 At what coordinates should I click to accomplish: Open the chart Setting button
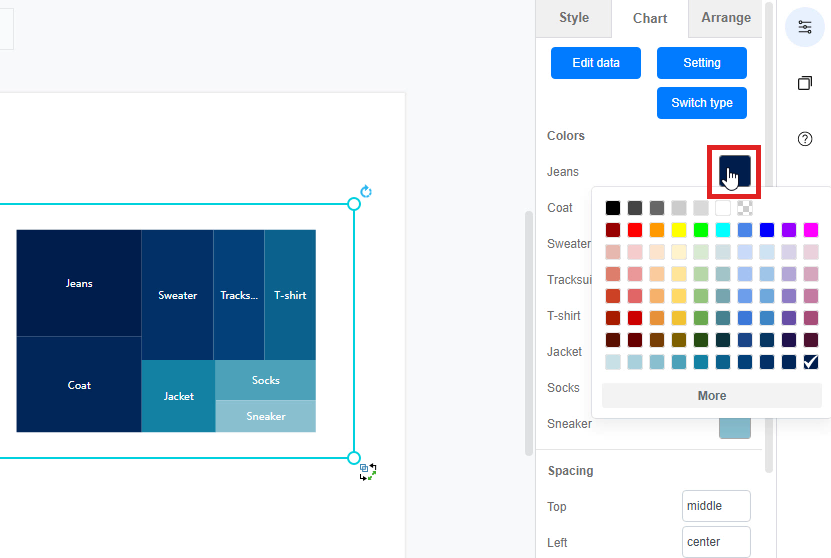pyautogui.click(x=702, y=63)
